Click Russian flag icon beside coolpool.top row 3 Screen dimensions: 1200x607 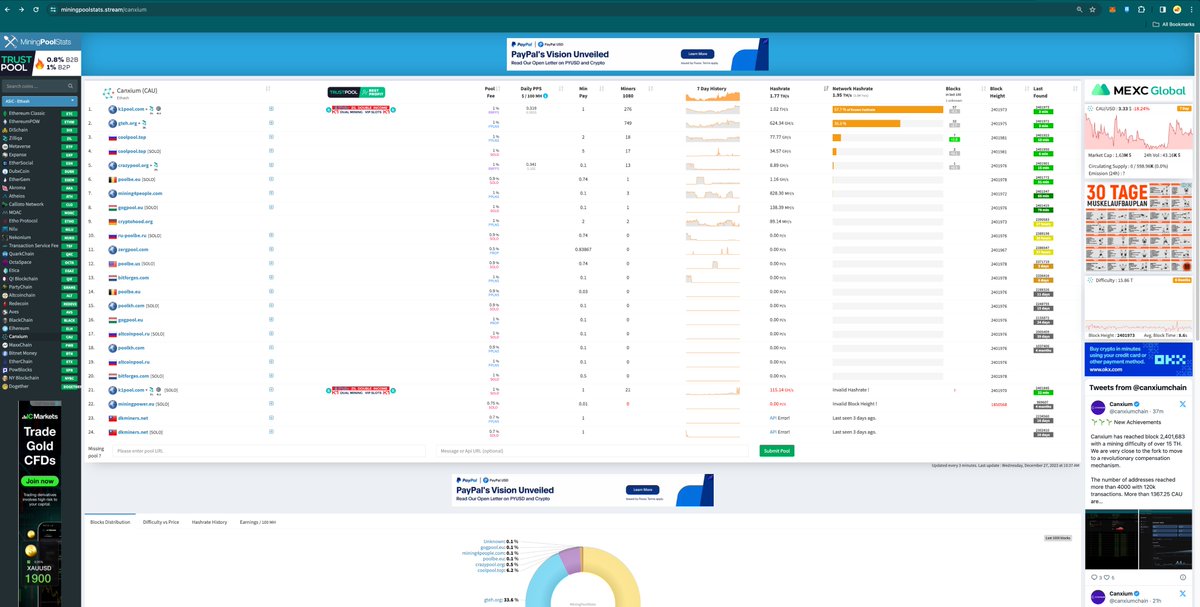point(112,136)
